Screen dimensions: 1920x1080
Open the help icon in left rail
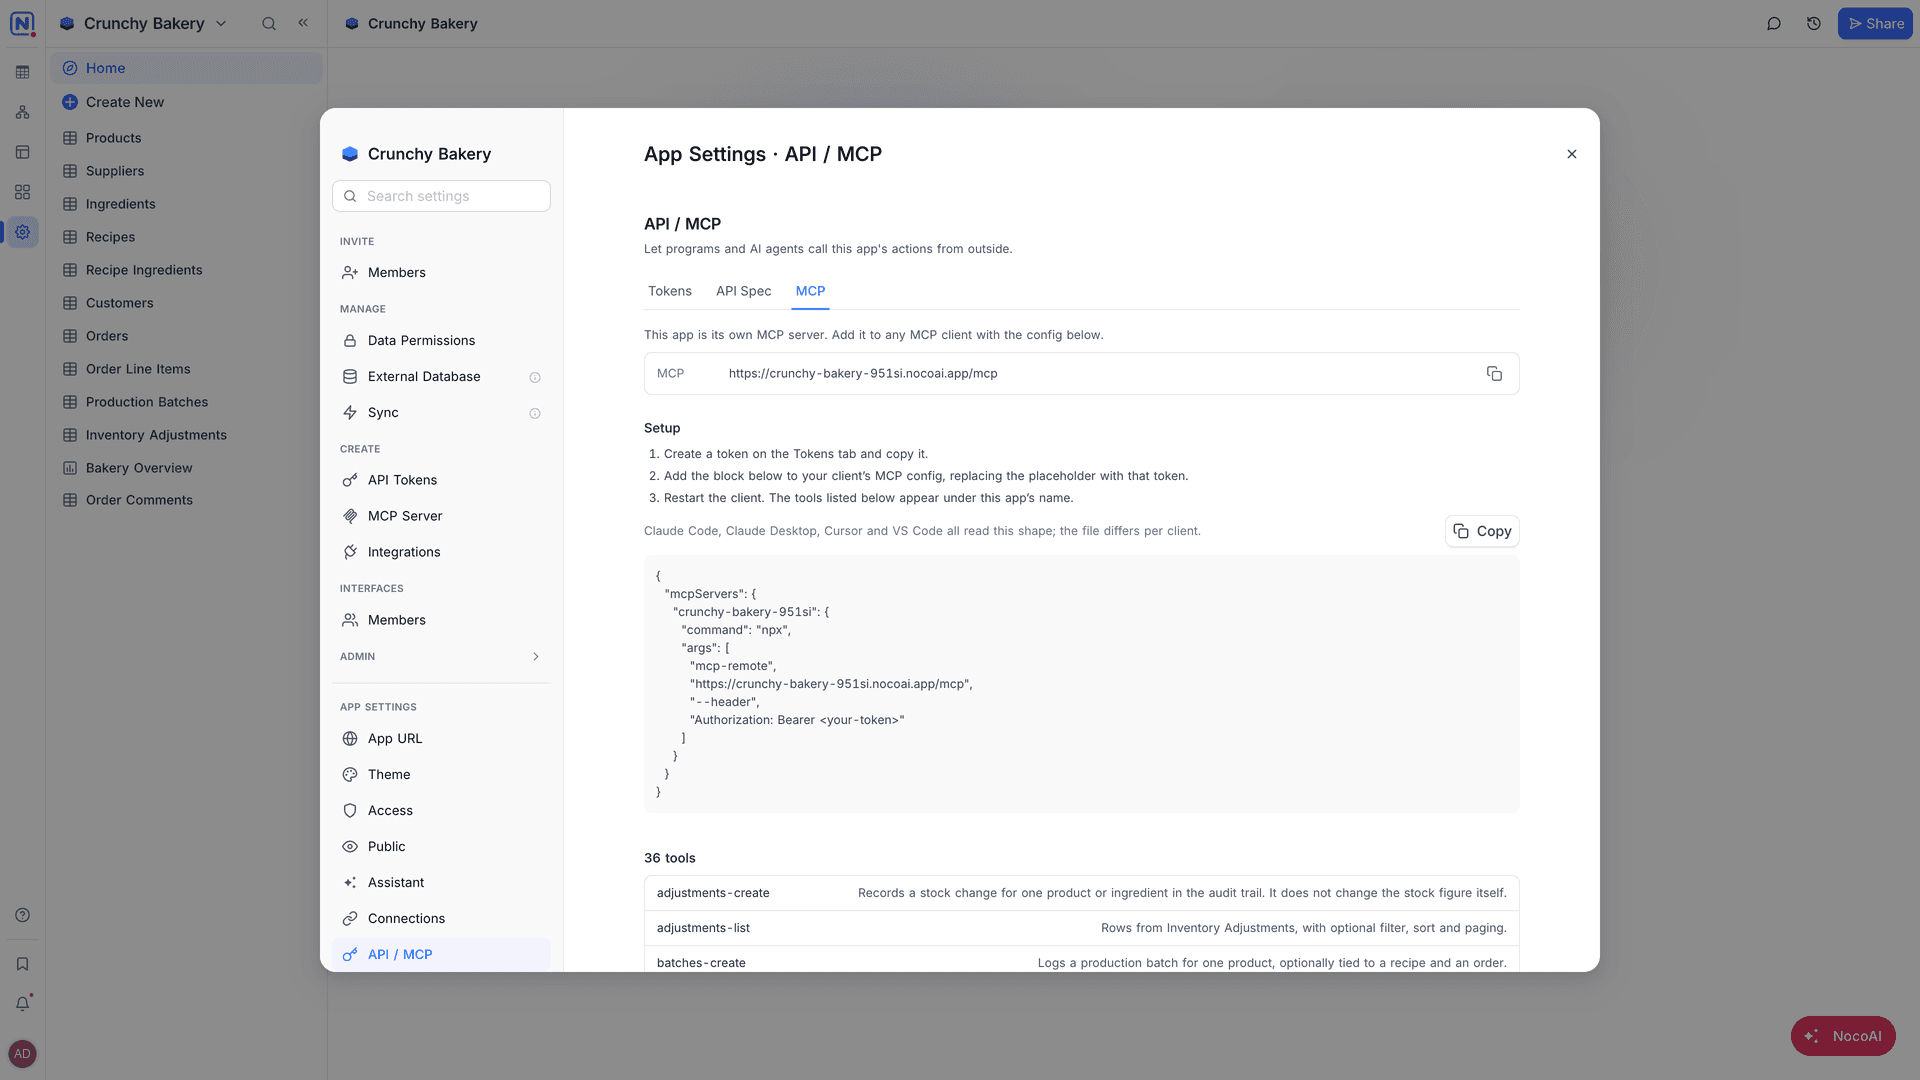[22, 915]
